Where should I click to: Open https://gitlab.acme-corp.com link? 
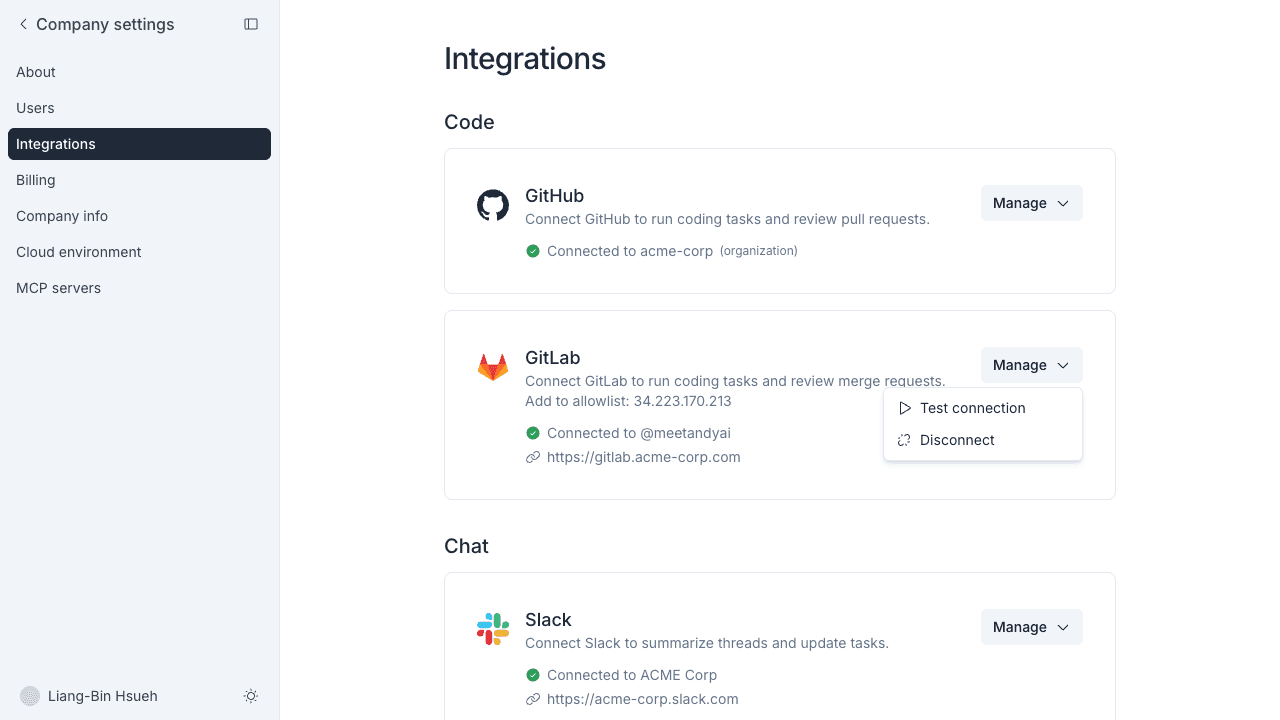click(644, 457)
